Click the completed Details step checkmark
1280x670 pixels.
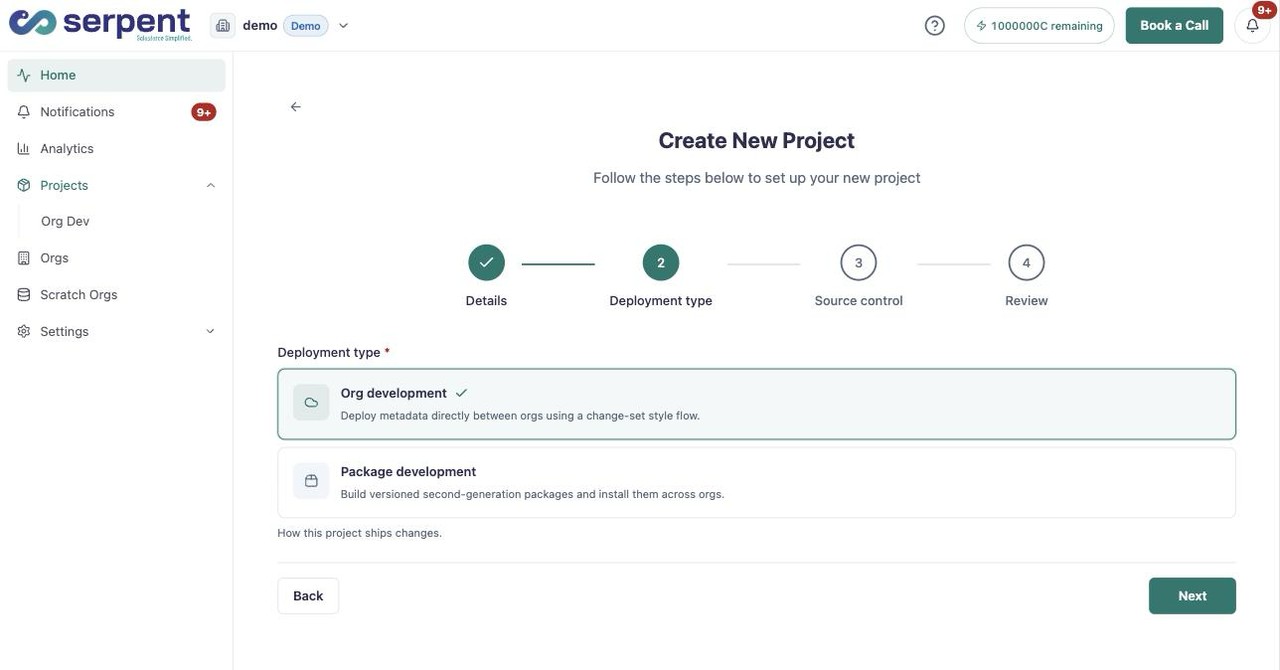pyautogui.click(x=486, y=263)
